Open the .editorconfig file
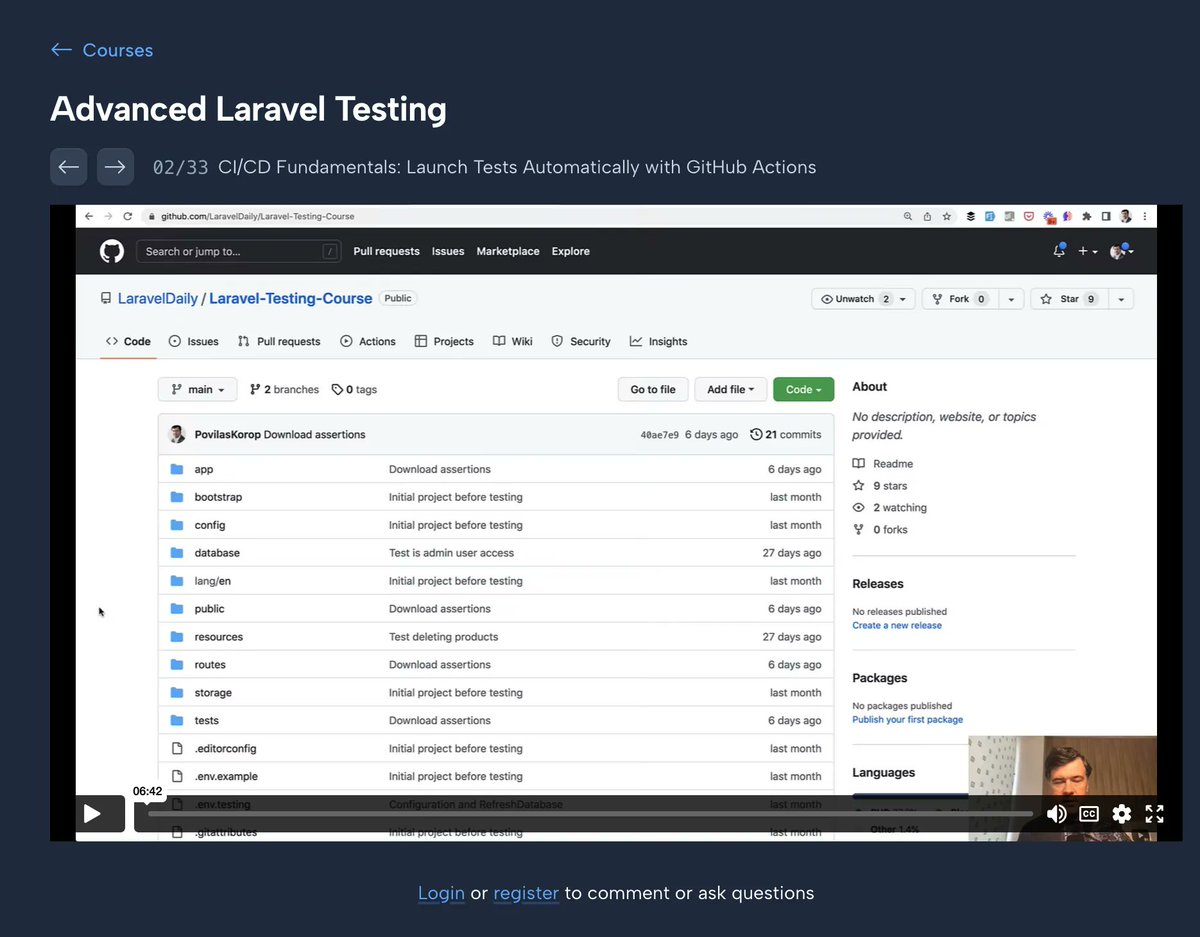The width and height of the screenshot is (1200, 937). 225,749
